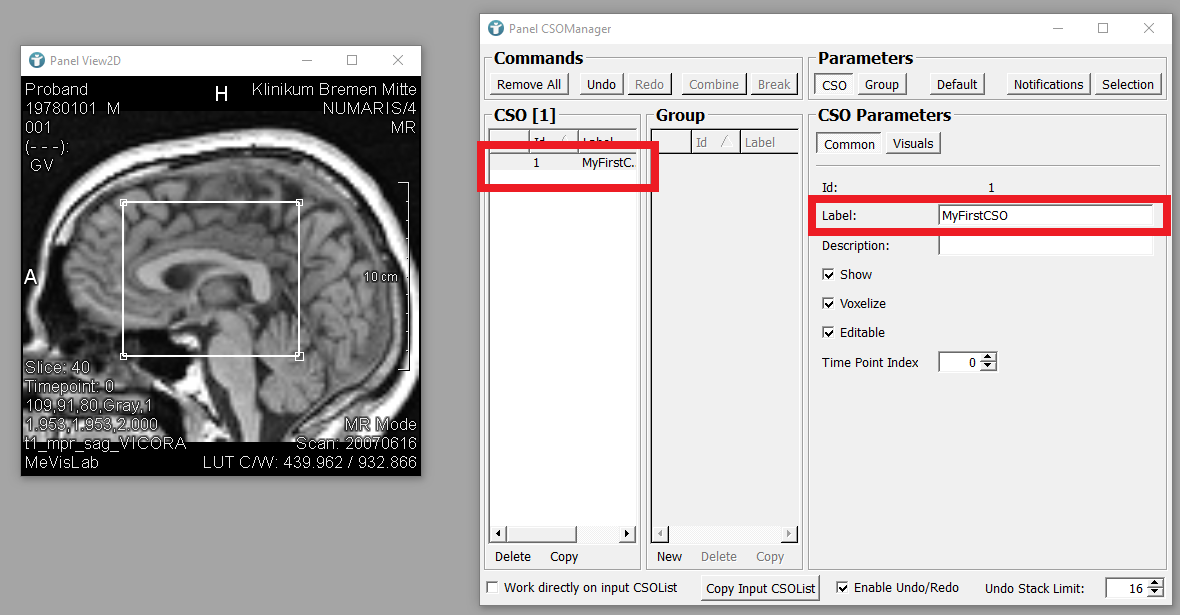Click the Undo Stack Limit down arrow
The image size is (1180, 615).
tap(1155, 593)
